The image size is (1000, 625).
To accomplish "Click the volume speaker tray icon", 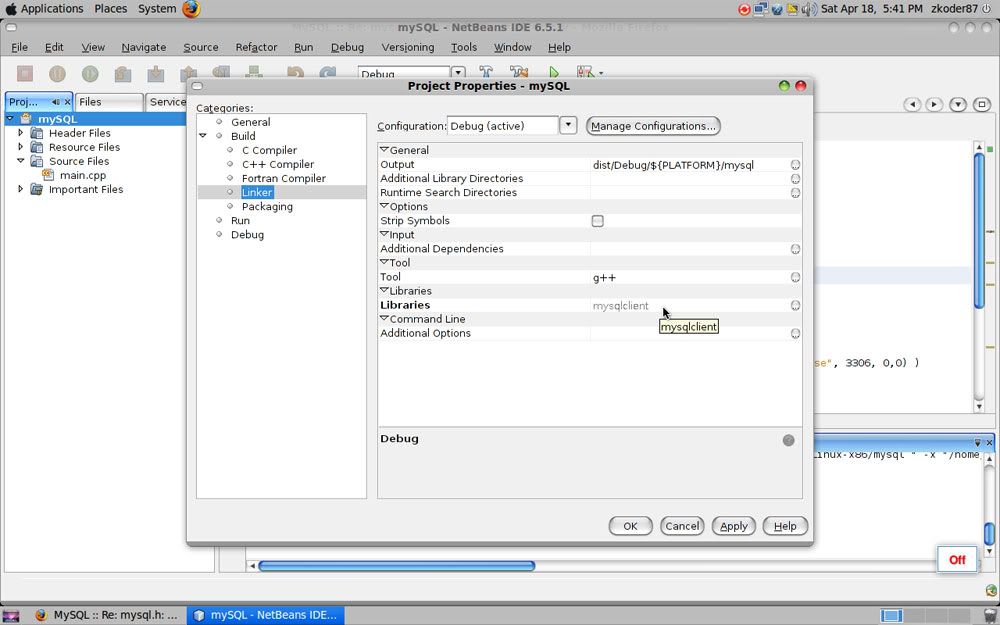I will [x=809, y=9].
